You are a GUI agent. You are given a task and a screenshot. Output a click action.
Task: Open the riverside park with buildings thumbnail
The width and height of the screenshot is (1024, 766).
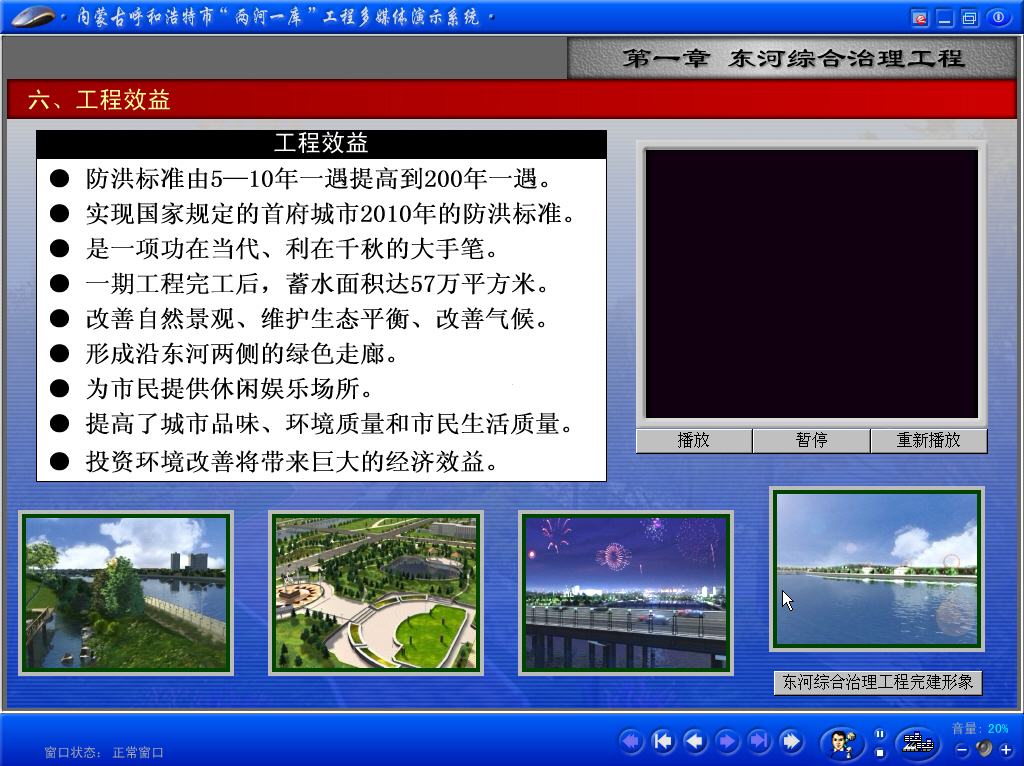(x=126, y=593)
